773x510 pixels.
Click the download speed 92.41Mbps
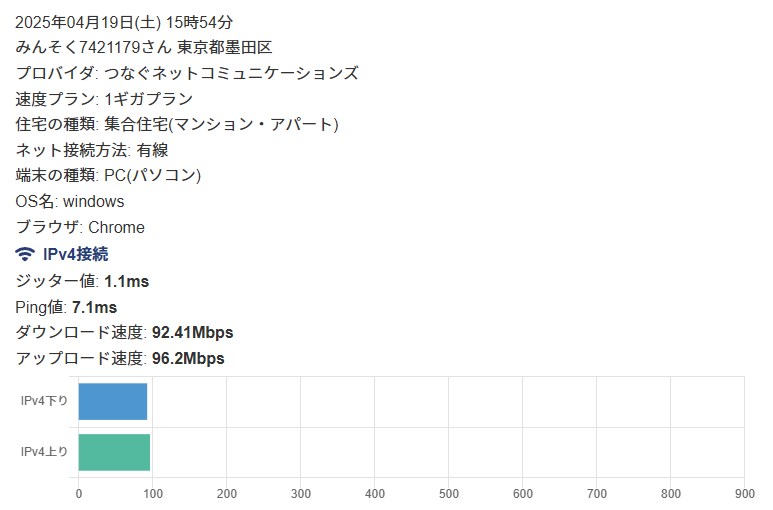(x=192, y=332)
